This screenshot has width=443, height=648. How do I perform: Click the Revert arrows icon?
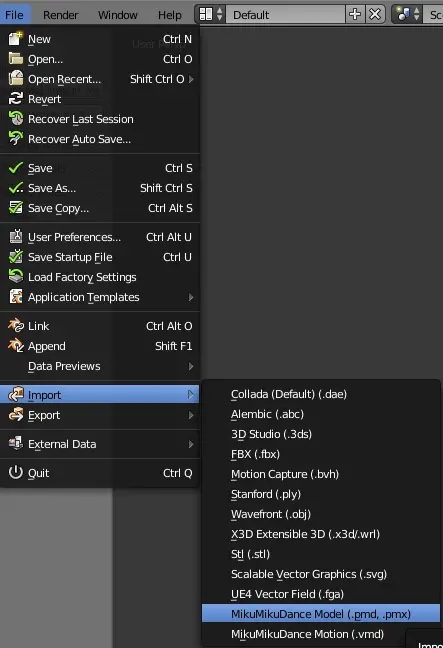pos(16,99)
